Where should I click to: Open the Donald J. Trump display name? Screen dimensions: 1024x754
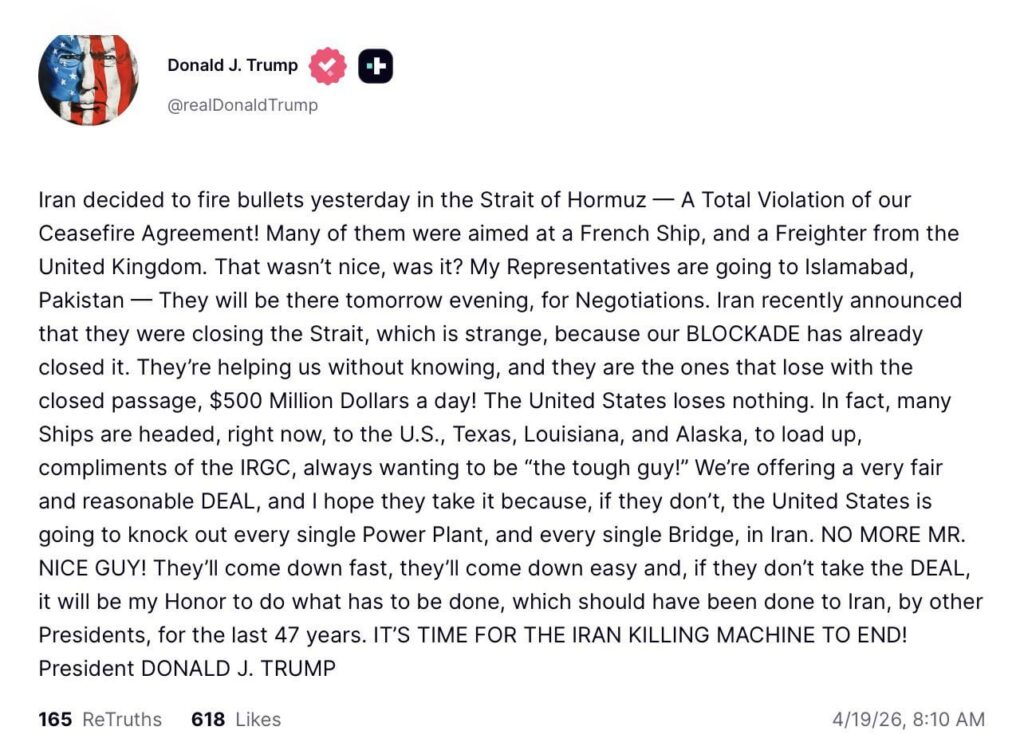click(232, 64)
